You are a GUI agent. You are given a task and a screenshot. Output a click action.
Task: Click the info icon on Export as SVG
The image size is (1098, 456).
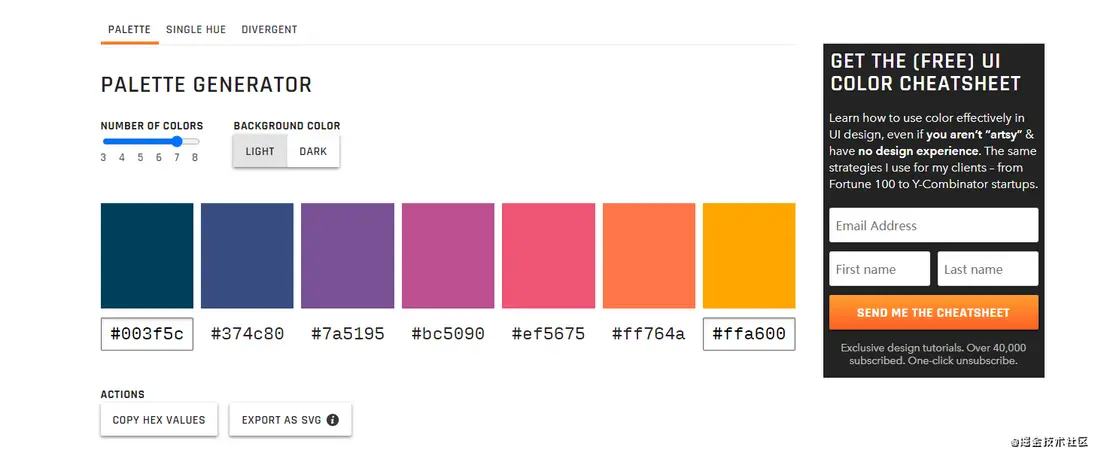[x=333, y=420]
